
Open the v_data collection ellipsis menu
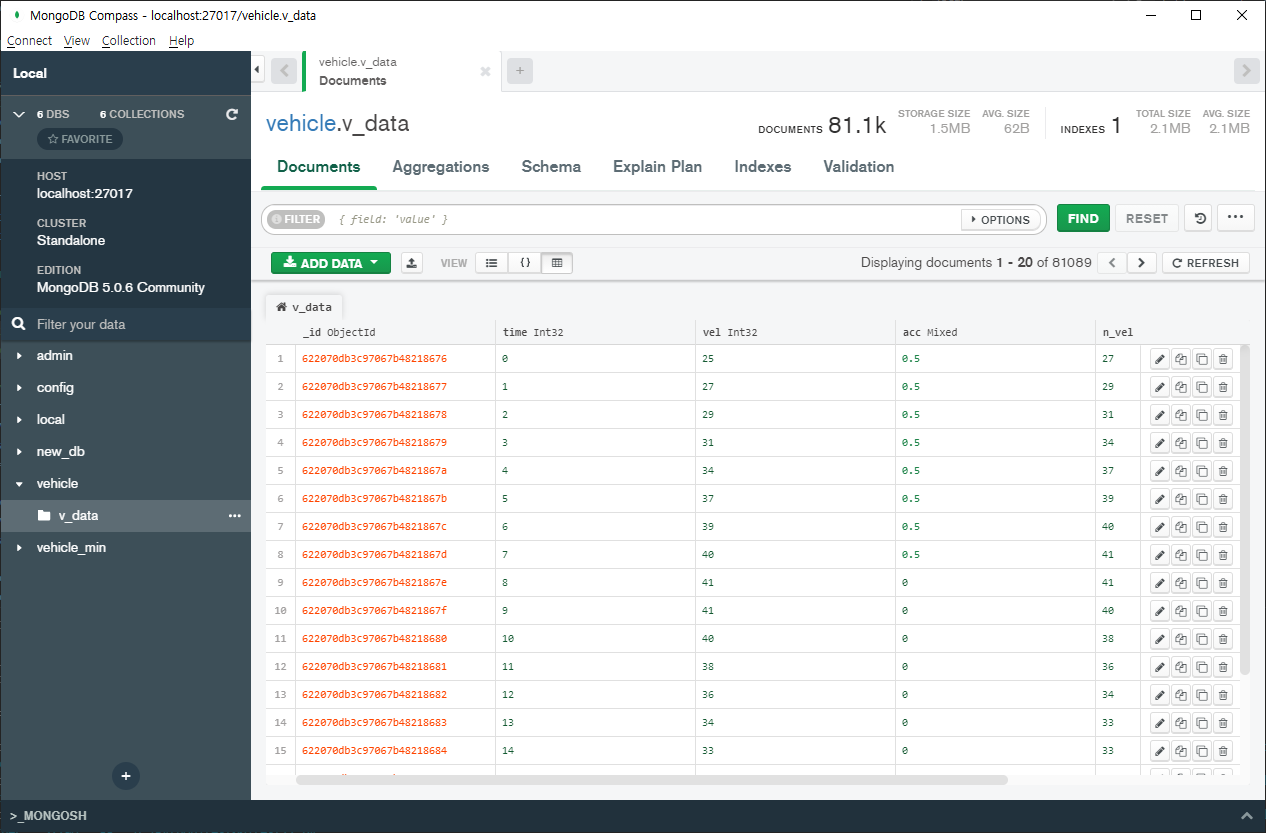pyautogui.click(x=235, y=516)
